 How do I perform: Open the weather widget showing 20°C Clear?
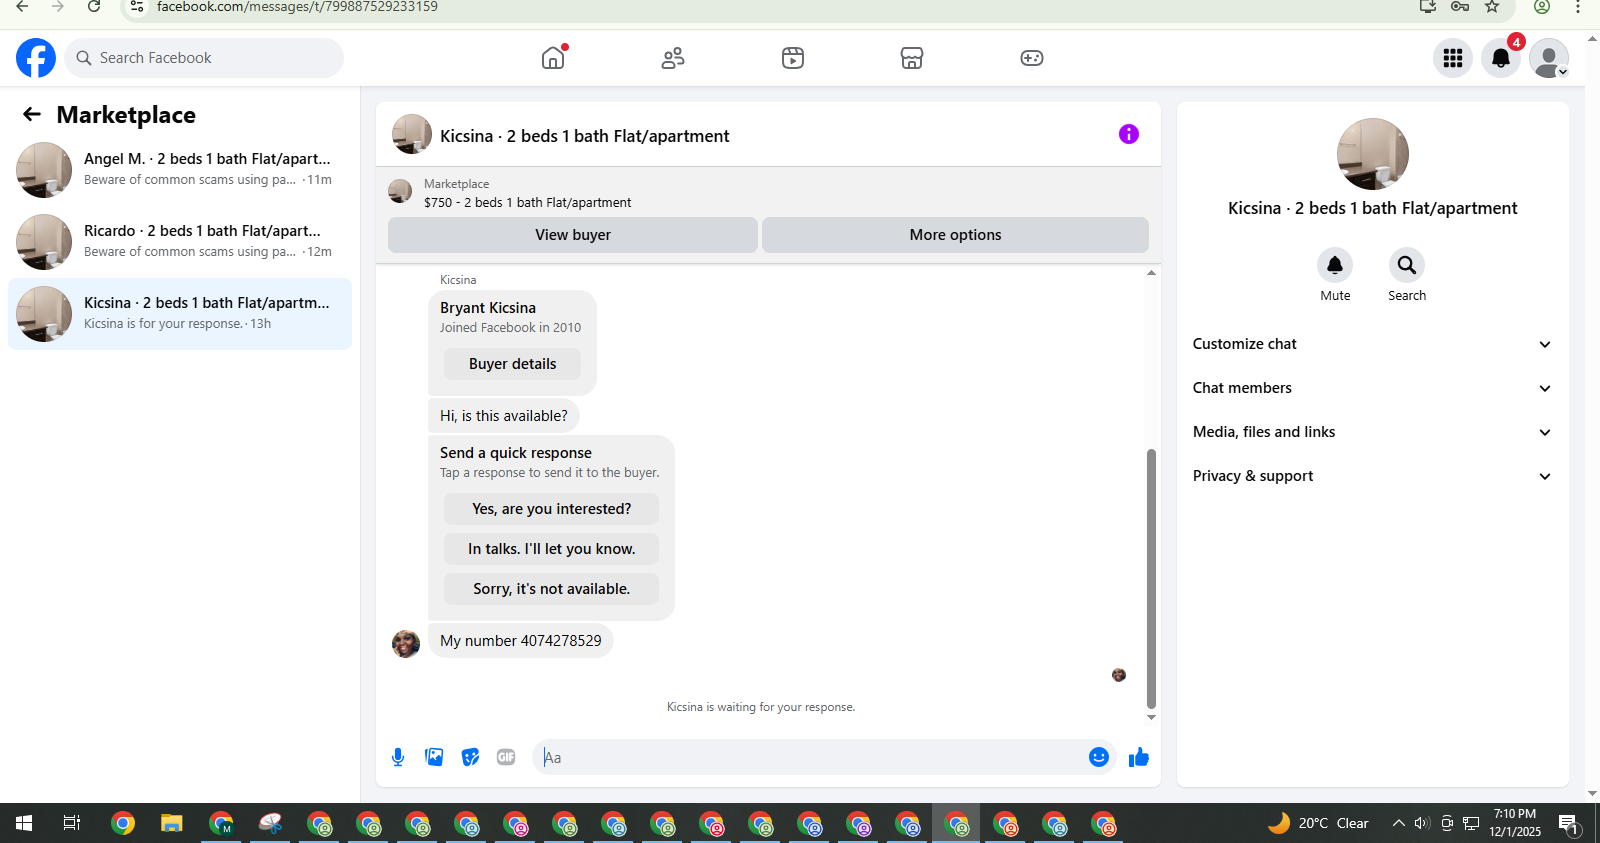click(1318, 823)
